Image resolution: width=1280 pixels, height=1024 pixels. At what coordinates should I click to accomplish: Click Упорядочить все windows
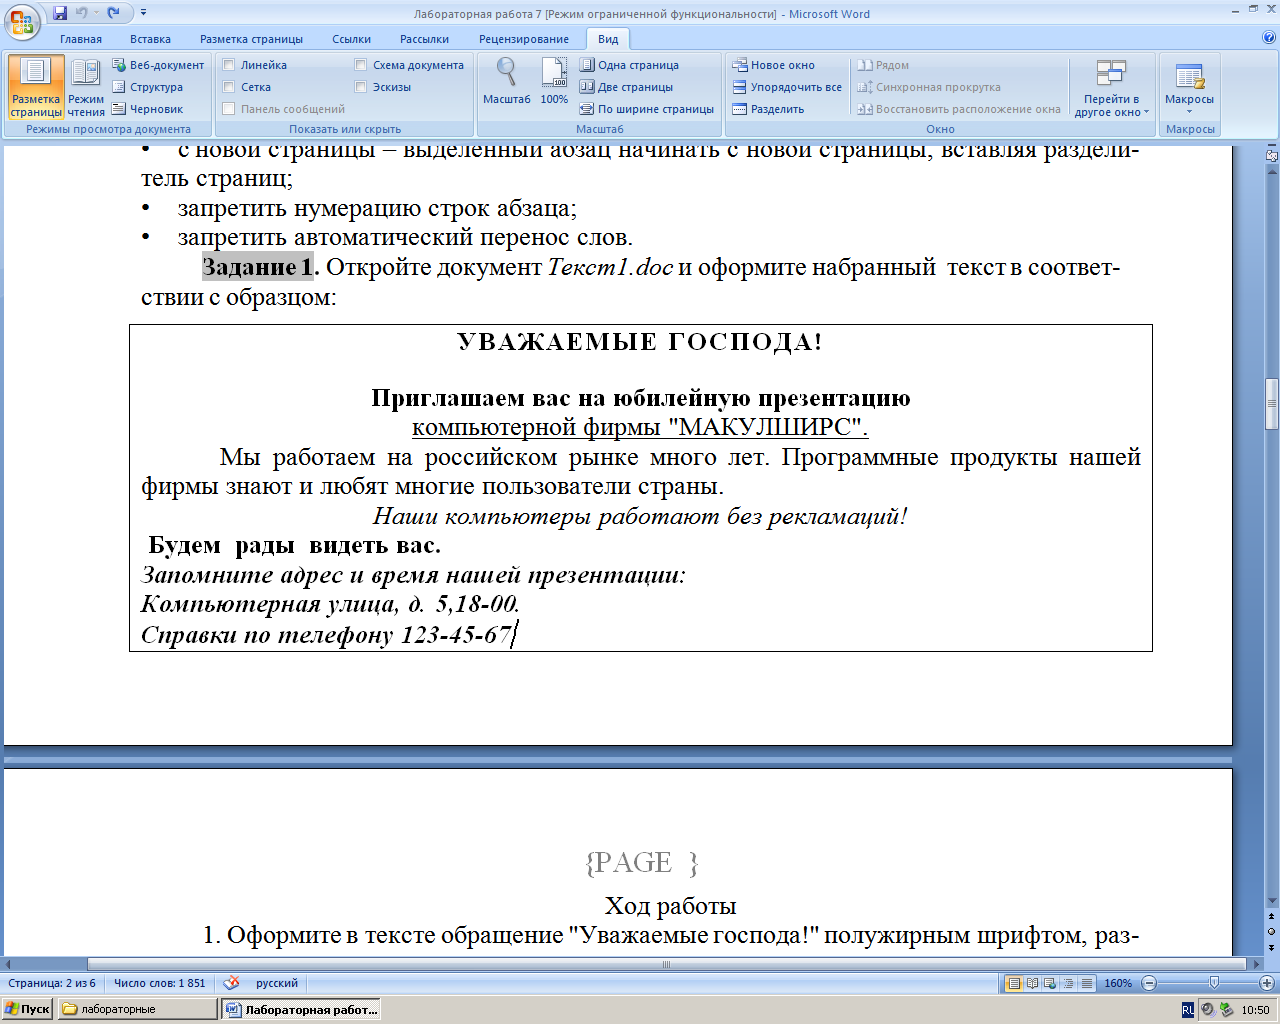point(787,87)
